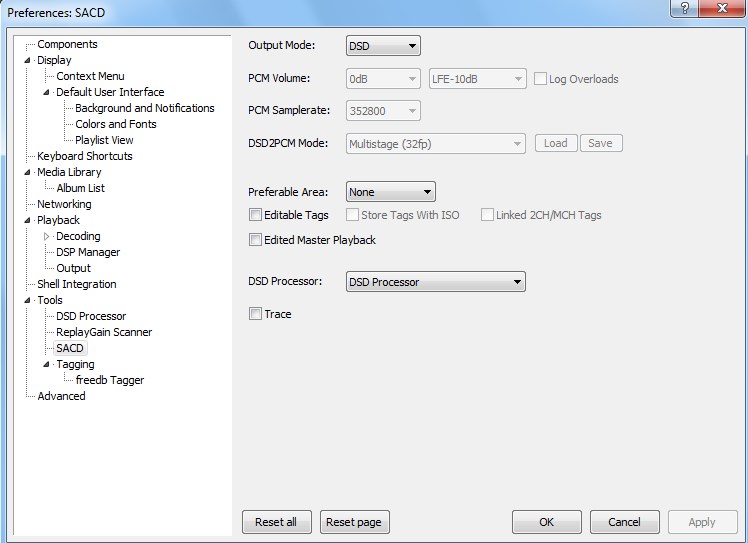Viewport: 748px width, 543px height.
Task: Open the Album List page
Action: (x=80, y=188)
